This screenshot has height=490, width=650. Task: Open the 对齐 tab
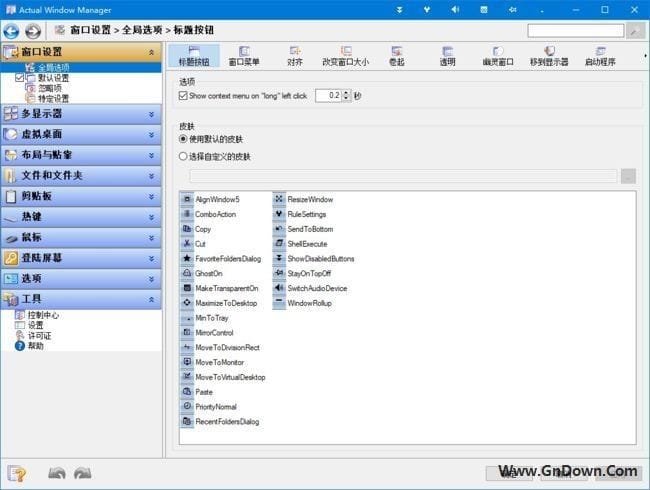[295, 56]
